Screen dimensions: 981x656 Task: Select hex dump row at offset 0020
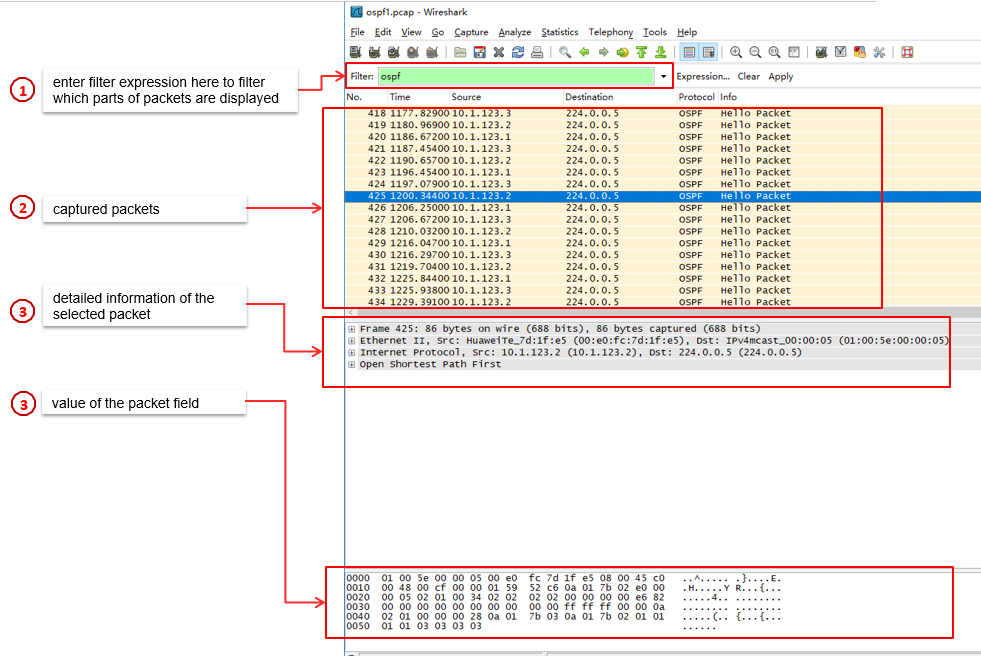[x=564, y=597]
